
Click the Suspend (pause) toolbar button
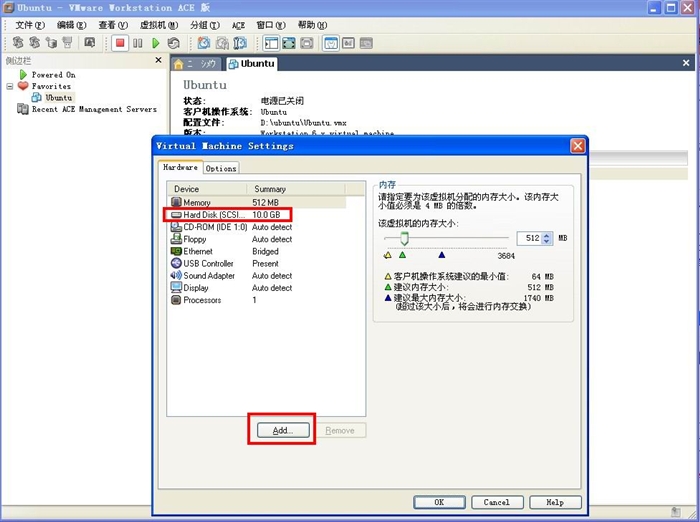(x=138, y=43)
